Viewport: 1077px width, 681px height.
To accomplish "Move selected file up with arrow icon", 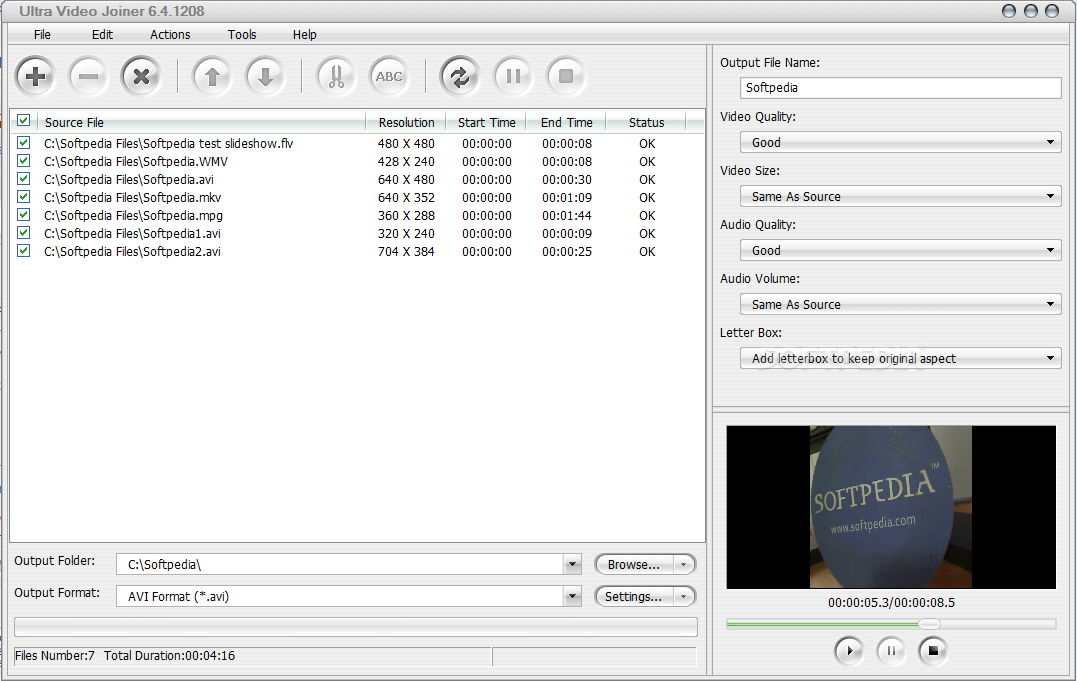I will 212,76.
